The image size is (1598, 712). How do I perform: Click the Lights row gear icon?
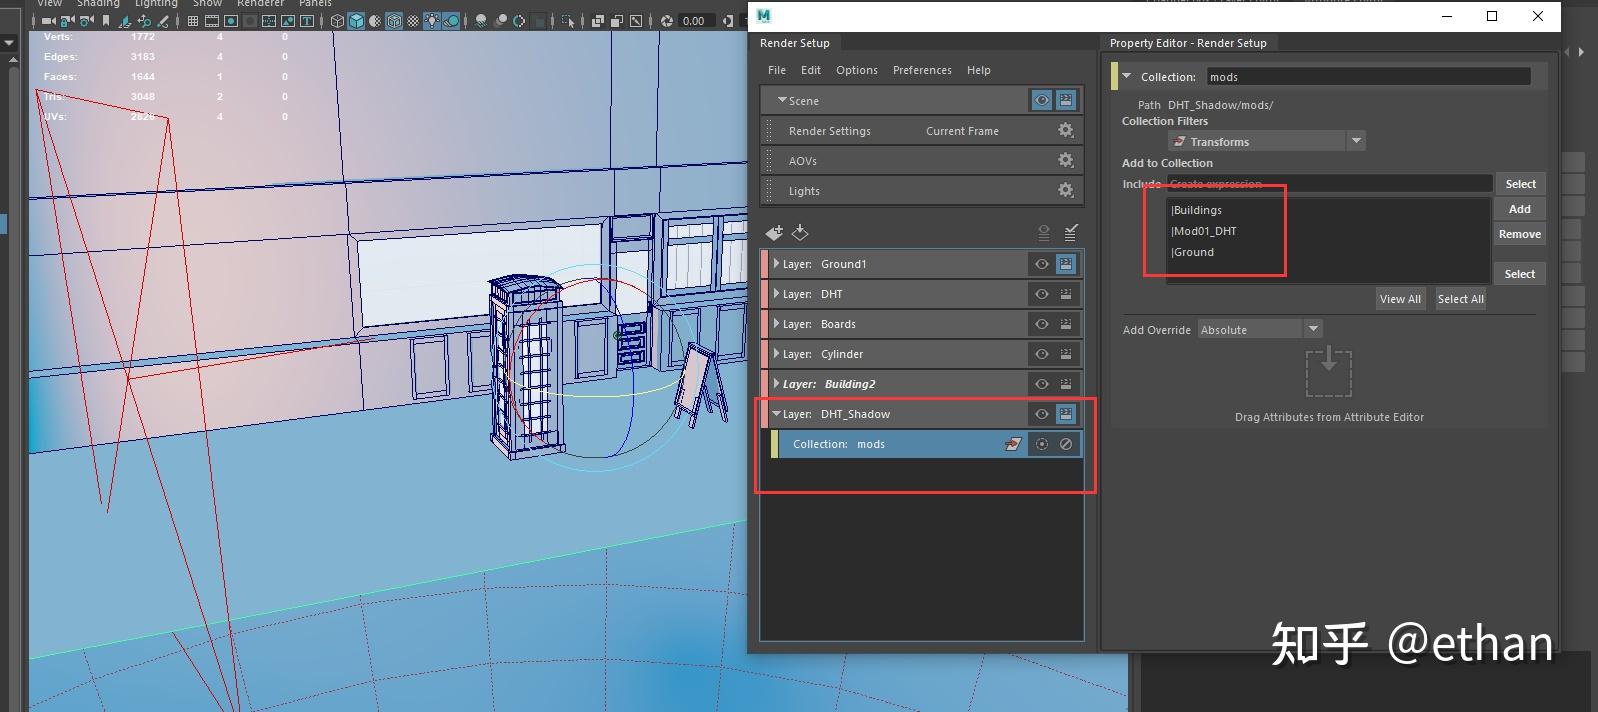pos(1065,191)
